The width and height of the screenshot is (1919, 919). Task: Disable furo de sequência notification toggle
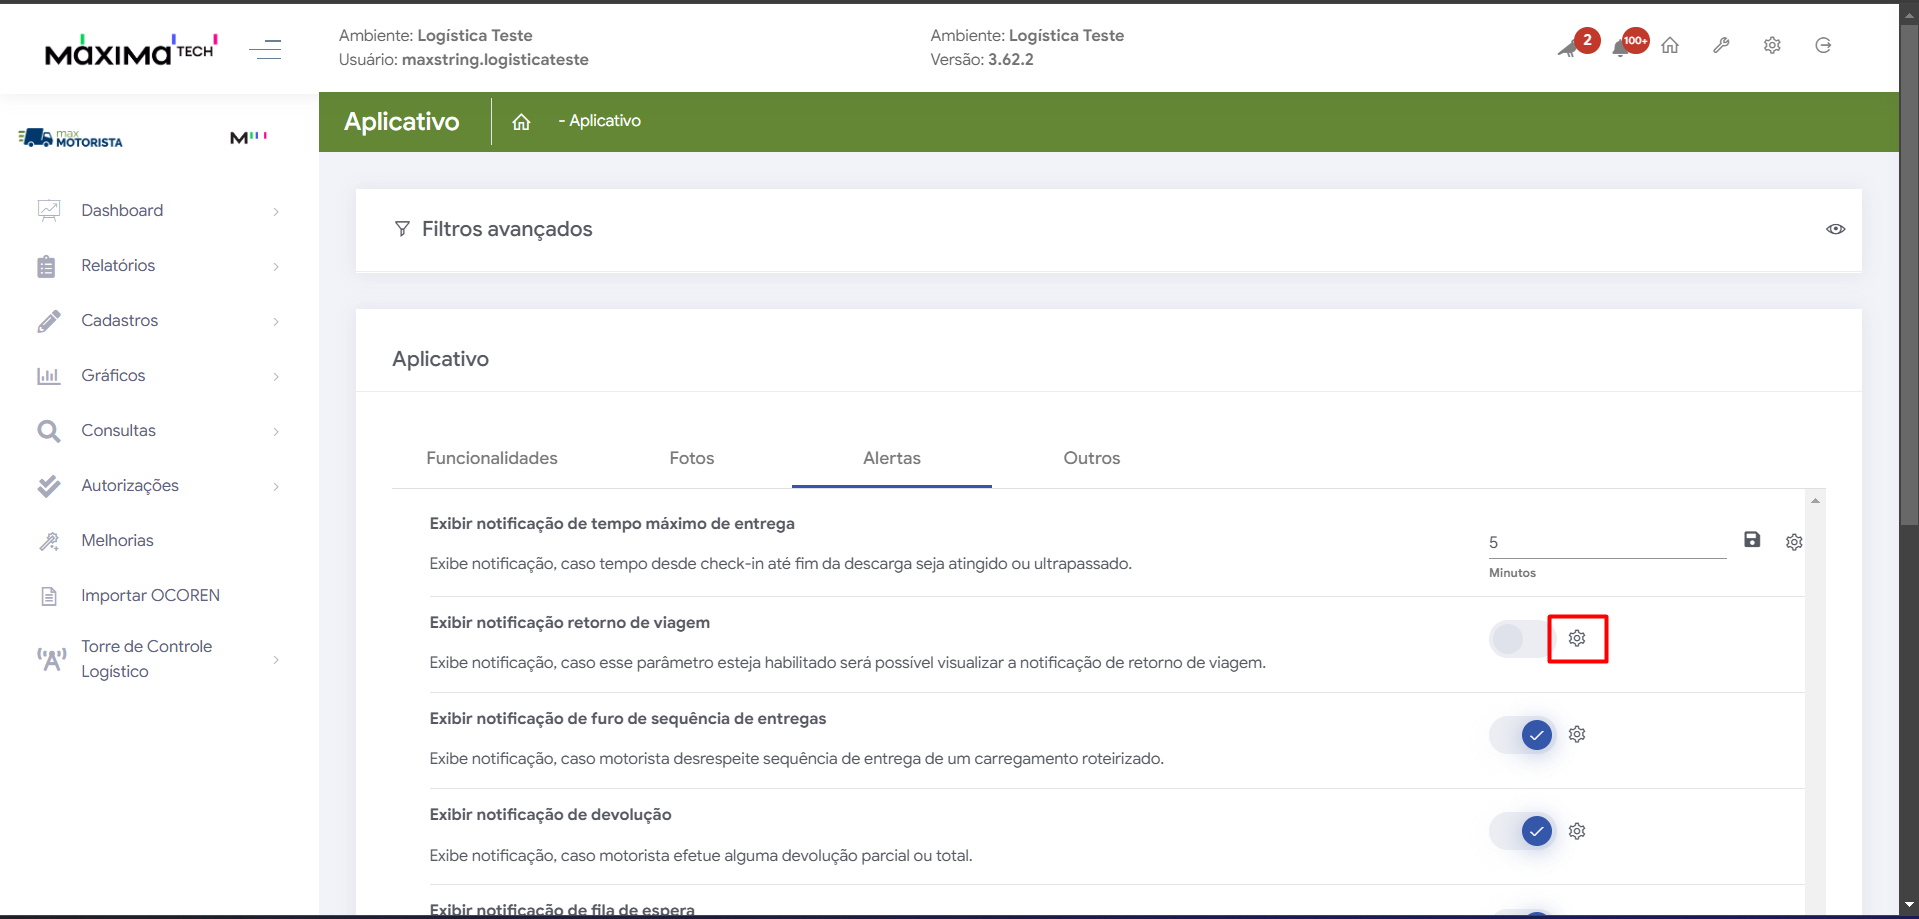1524,735
